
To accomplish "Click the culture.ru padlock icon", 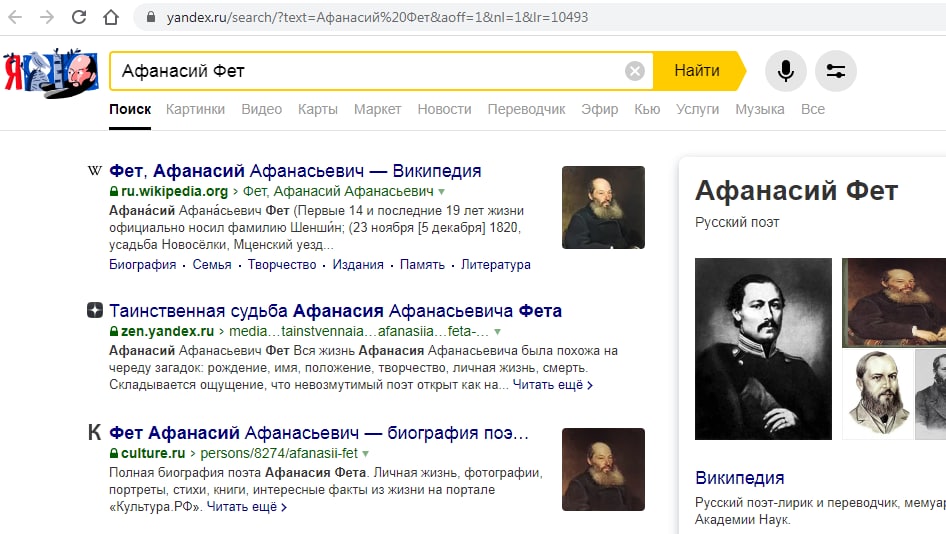I will click(113, 453).
